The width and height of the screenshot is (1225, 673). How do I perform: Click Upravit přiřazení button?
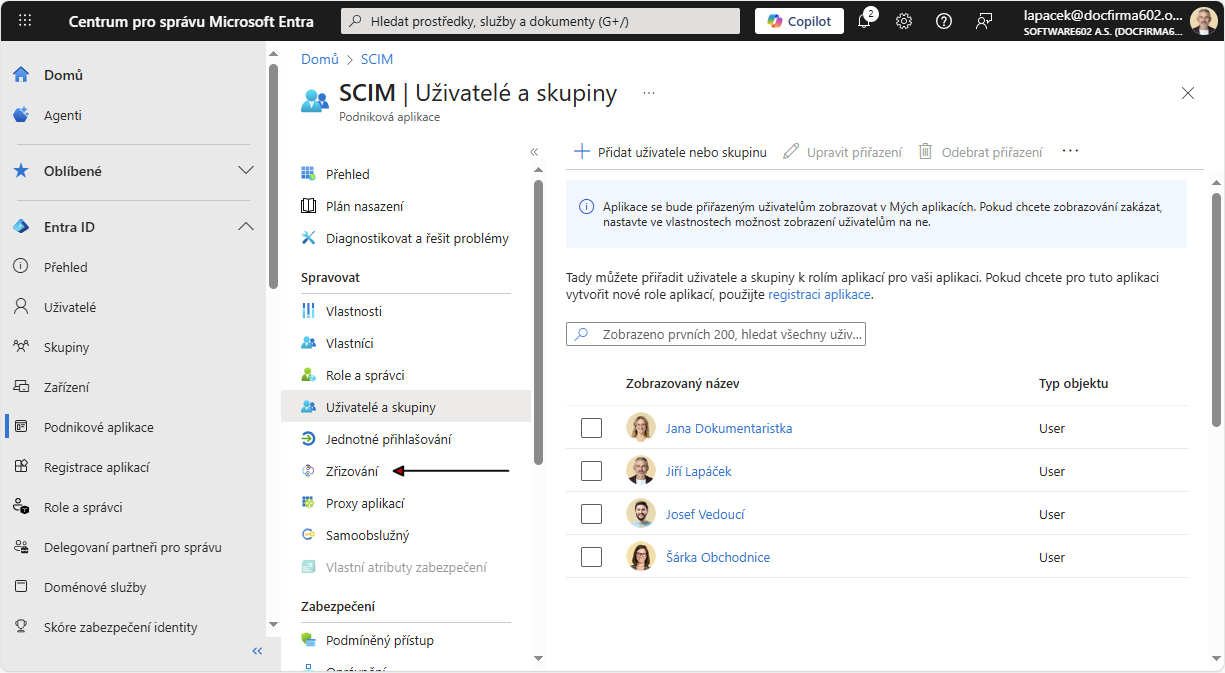pos(843,152)
